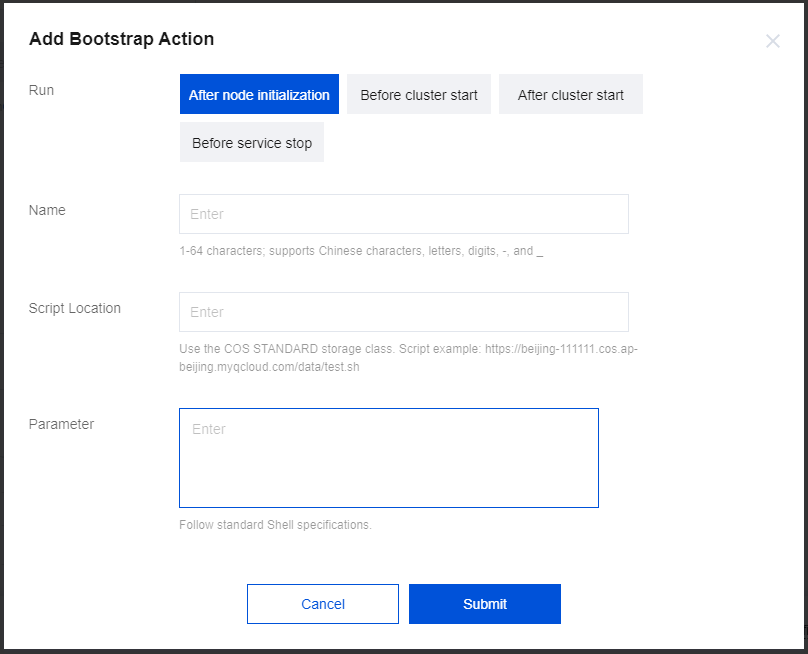Screen dimensions: 808x654
Task: Click the Name field label
Action: (47, 210)
